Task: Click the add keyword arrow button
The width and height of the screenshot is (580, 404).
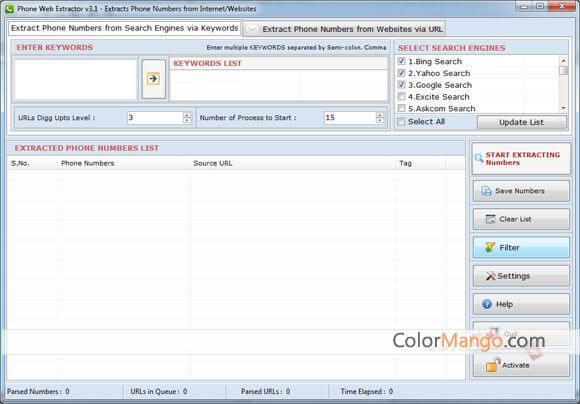Action: pyautogui.click(x=154, y=79)
